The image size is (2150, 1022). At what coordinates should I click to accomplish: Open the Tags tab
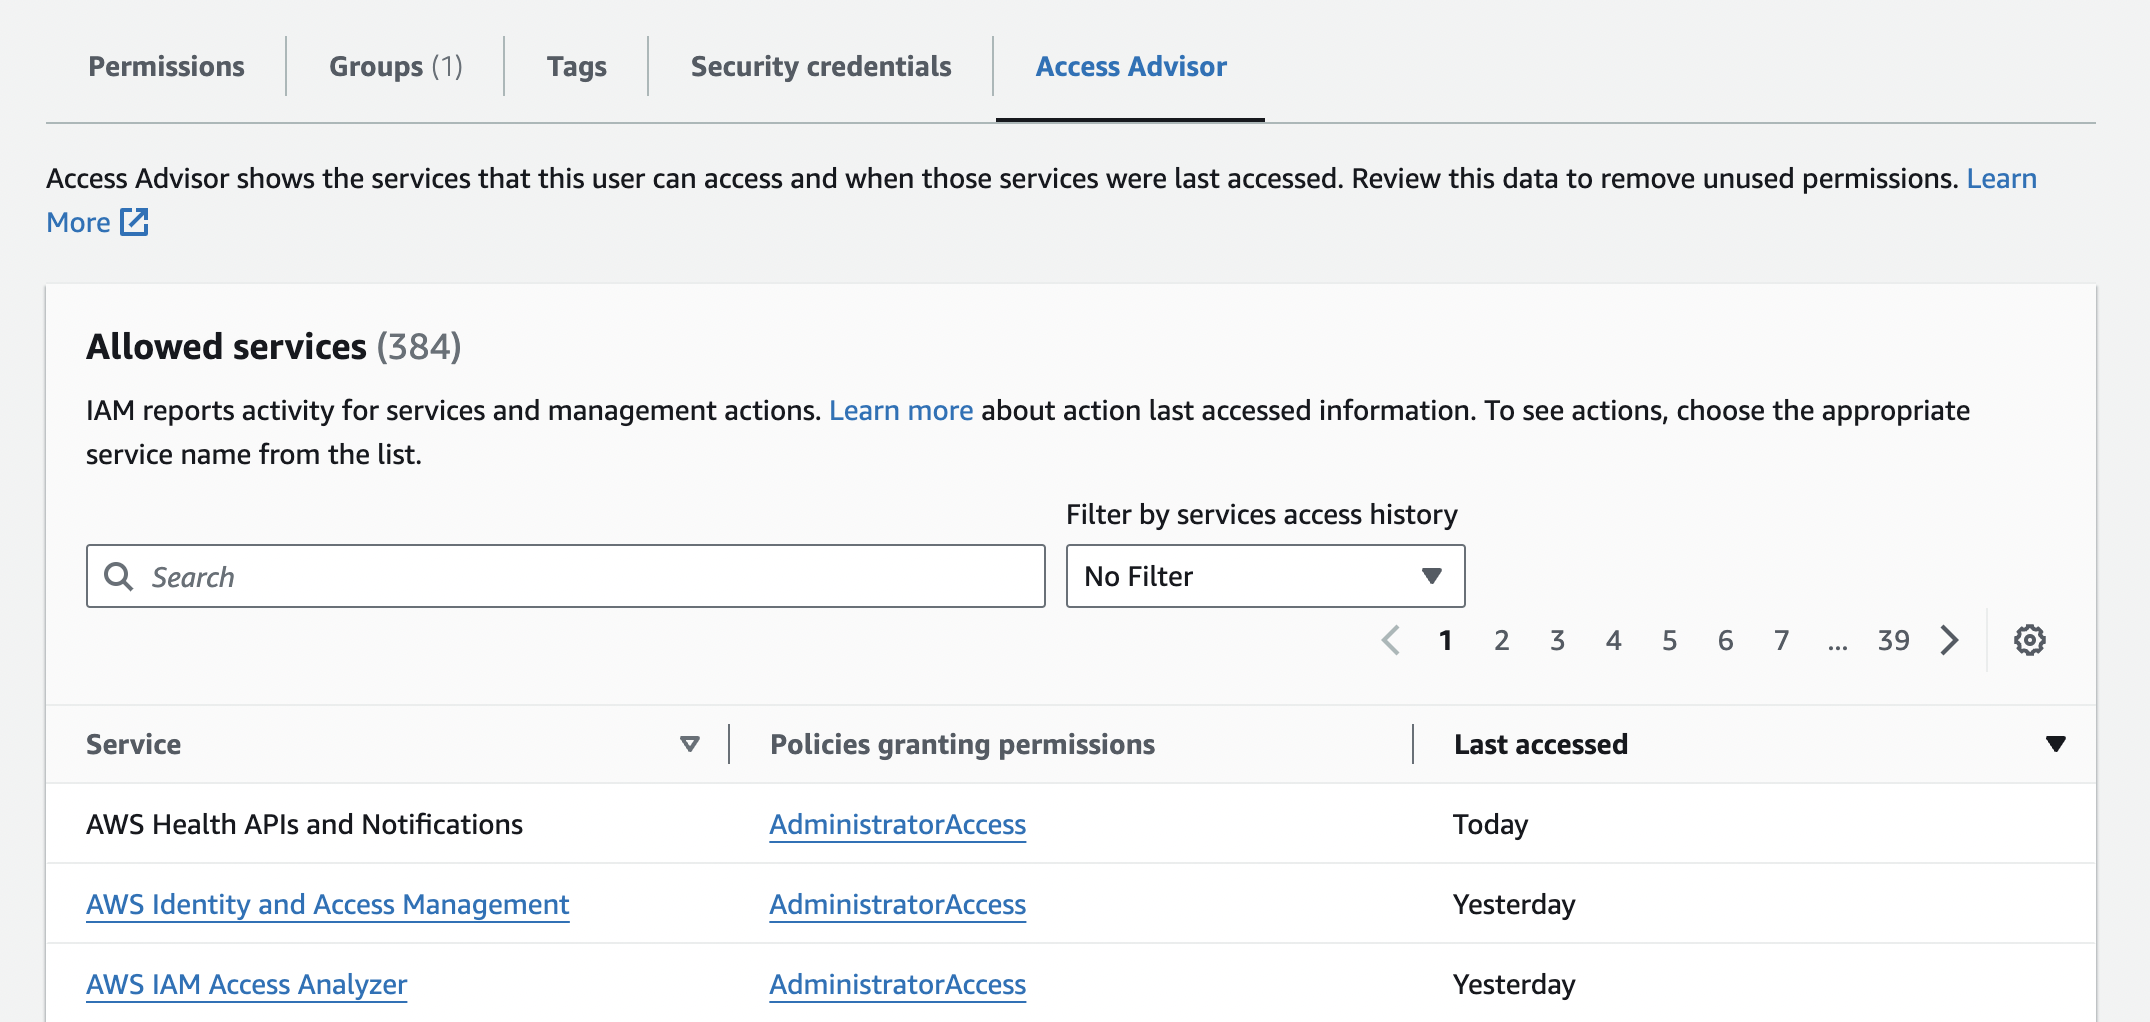click(x=576, y=66)
